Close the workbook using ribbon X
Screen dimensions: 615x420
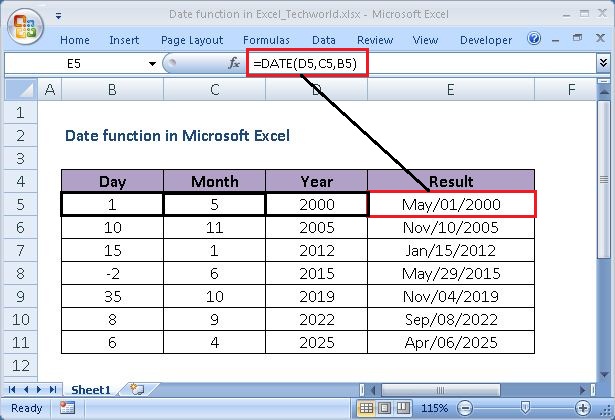[600, 38]
